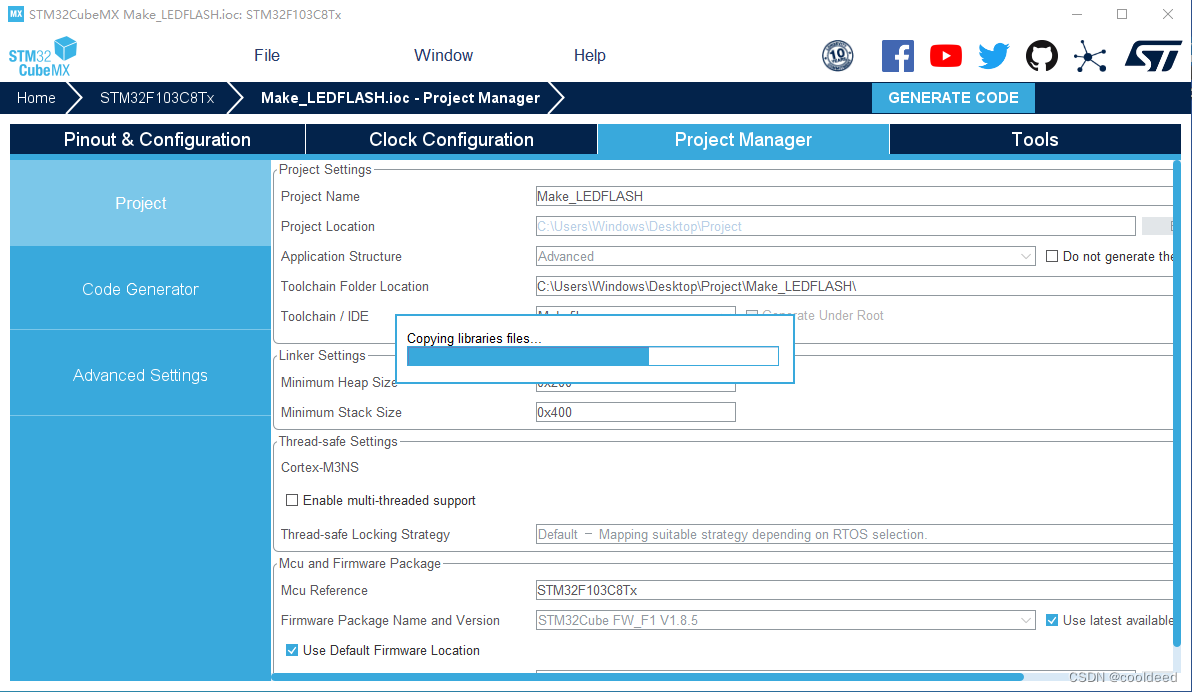Open the Twitter bird icon link

[x=994, y=56]
